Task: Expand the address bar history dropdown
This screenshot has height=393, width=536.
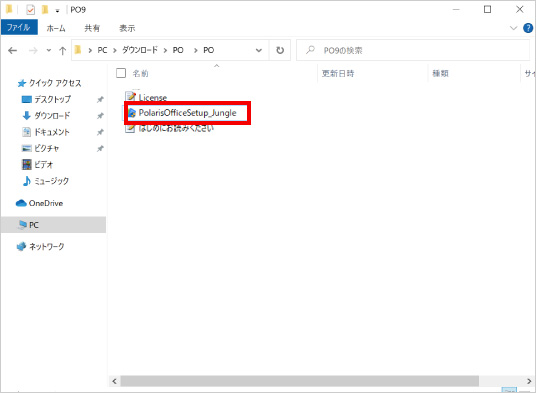Action: pos(259,50)
